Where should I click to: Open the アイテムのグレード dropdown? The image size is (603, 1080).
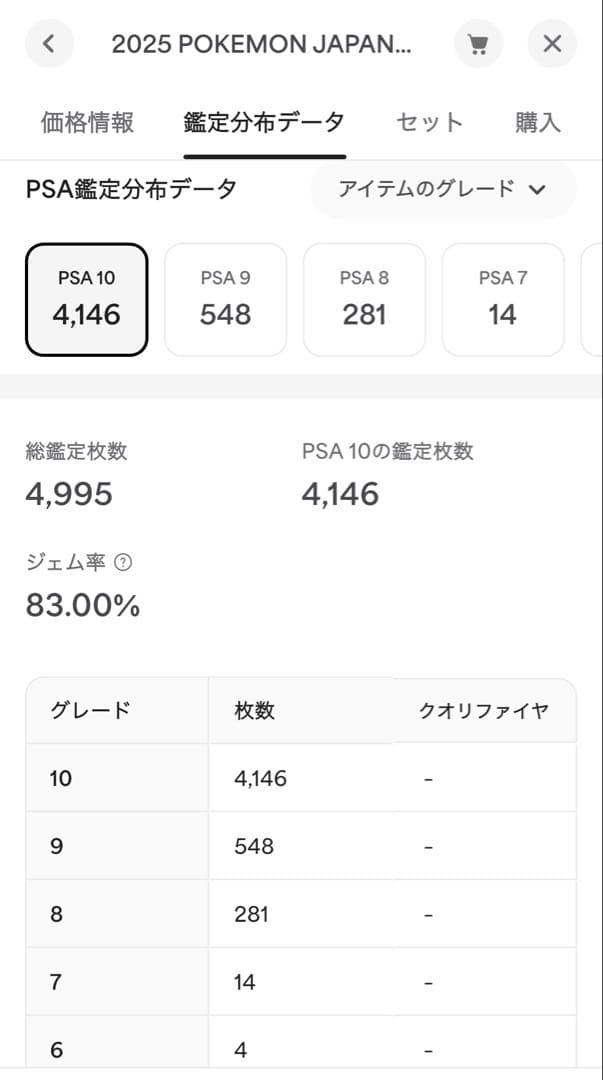pos(443,189)
